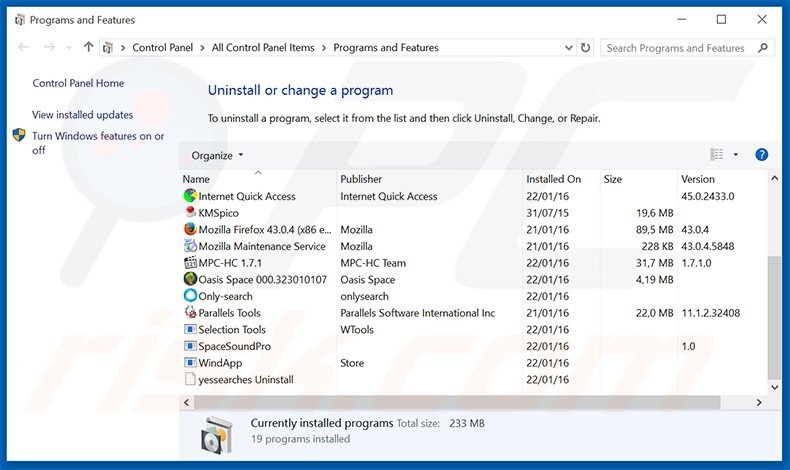Select the yessearches Uninstall entry name
The height and width of the screenshot is (470, 790).
245,379
